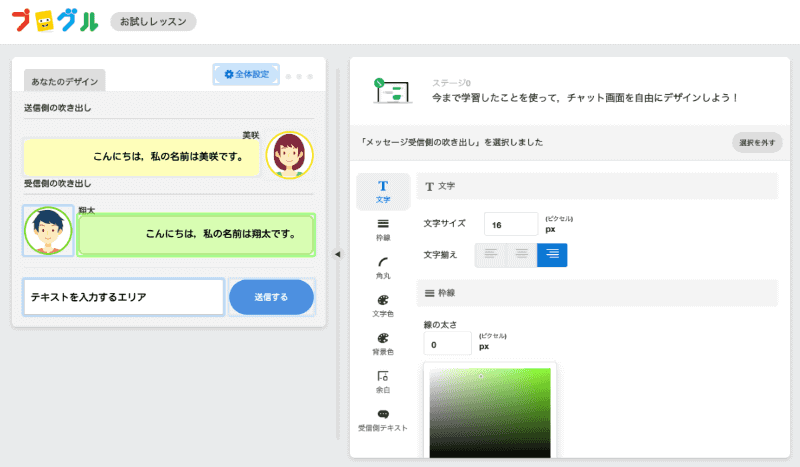The image size is (800, 467).
Task: Click the 受信側の吹き出し label
Action: (x=58, y=183)
